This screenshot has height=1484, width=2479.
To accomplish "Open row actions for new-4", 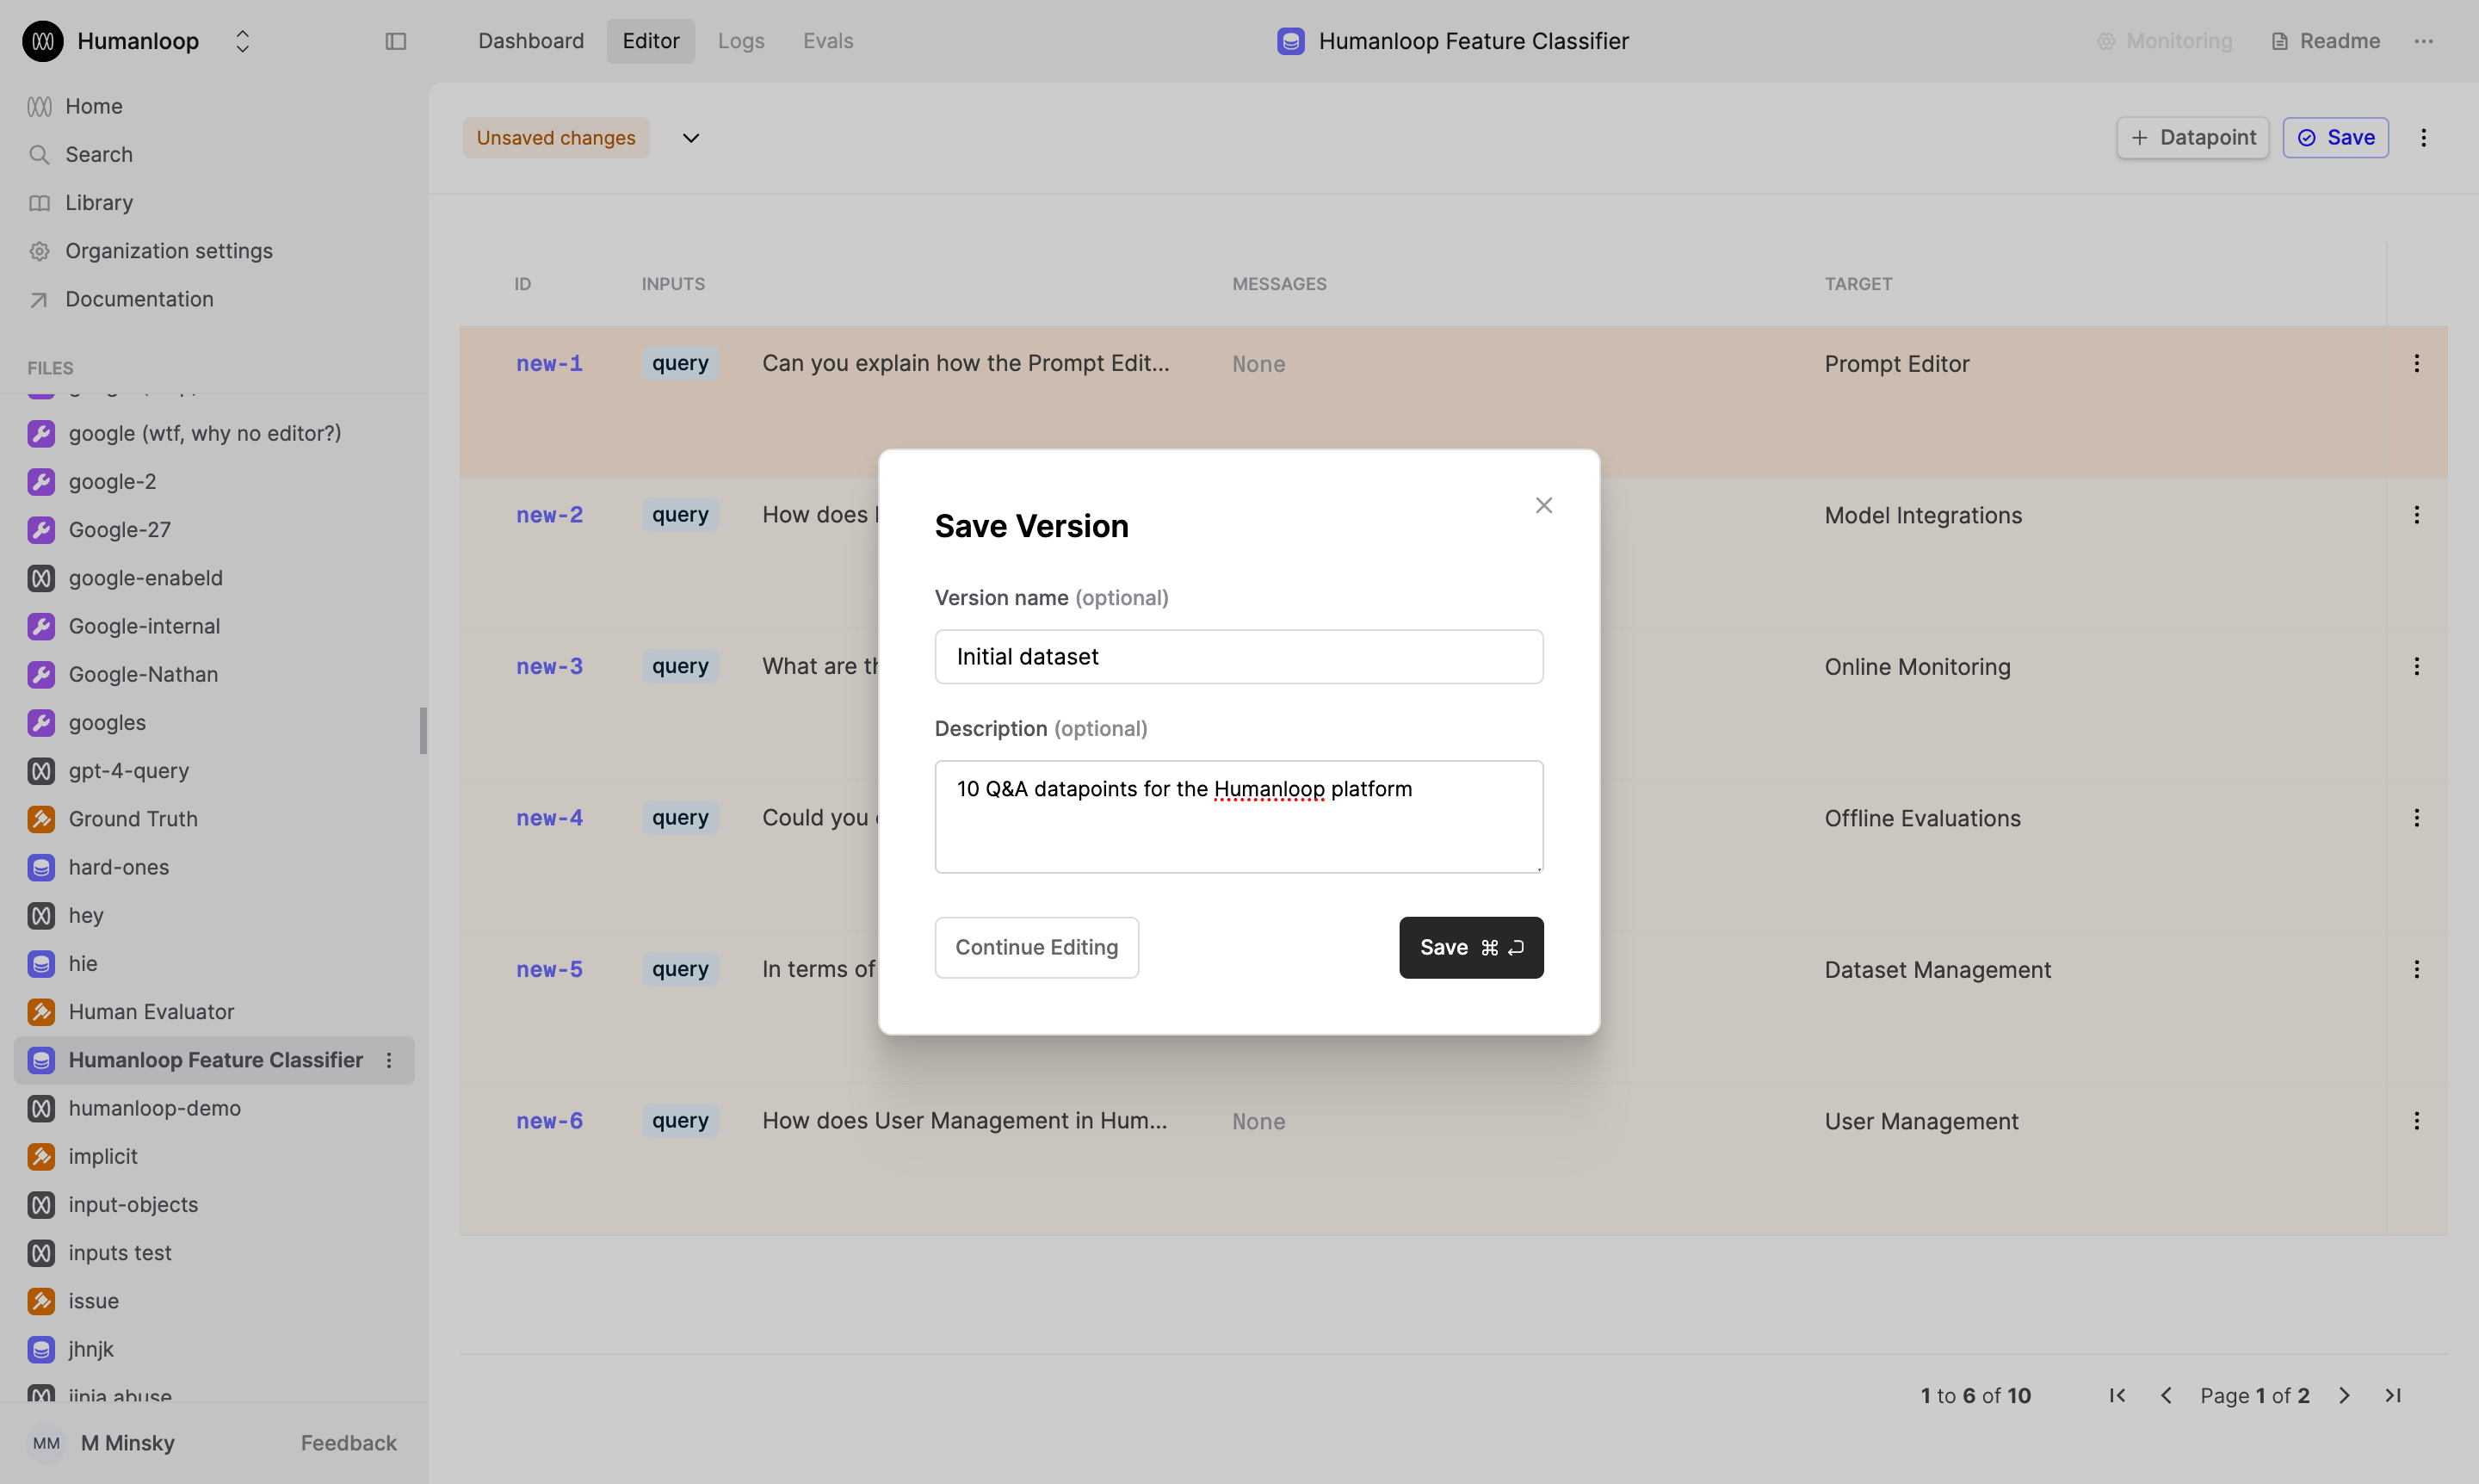I will [2417, 818].
